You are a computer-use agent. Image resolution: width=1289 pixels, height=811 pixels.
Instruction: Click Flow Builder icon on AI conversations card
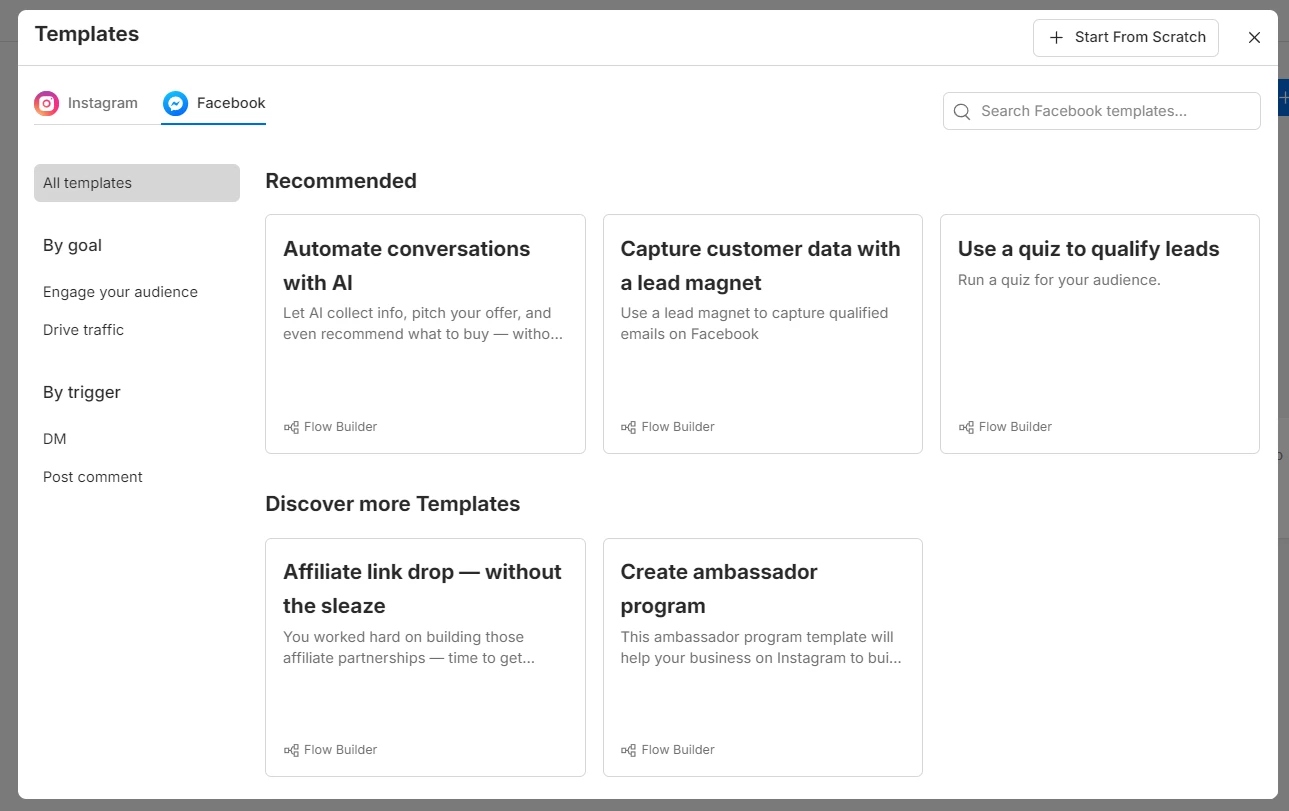(x=291, y=427)
